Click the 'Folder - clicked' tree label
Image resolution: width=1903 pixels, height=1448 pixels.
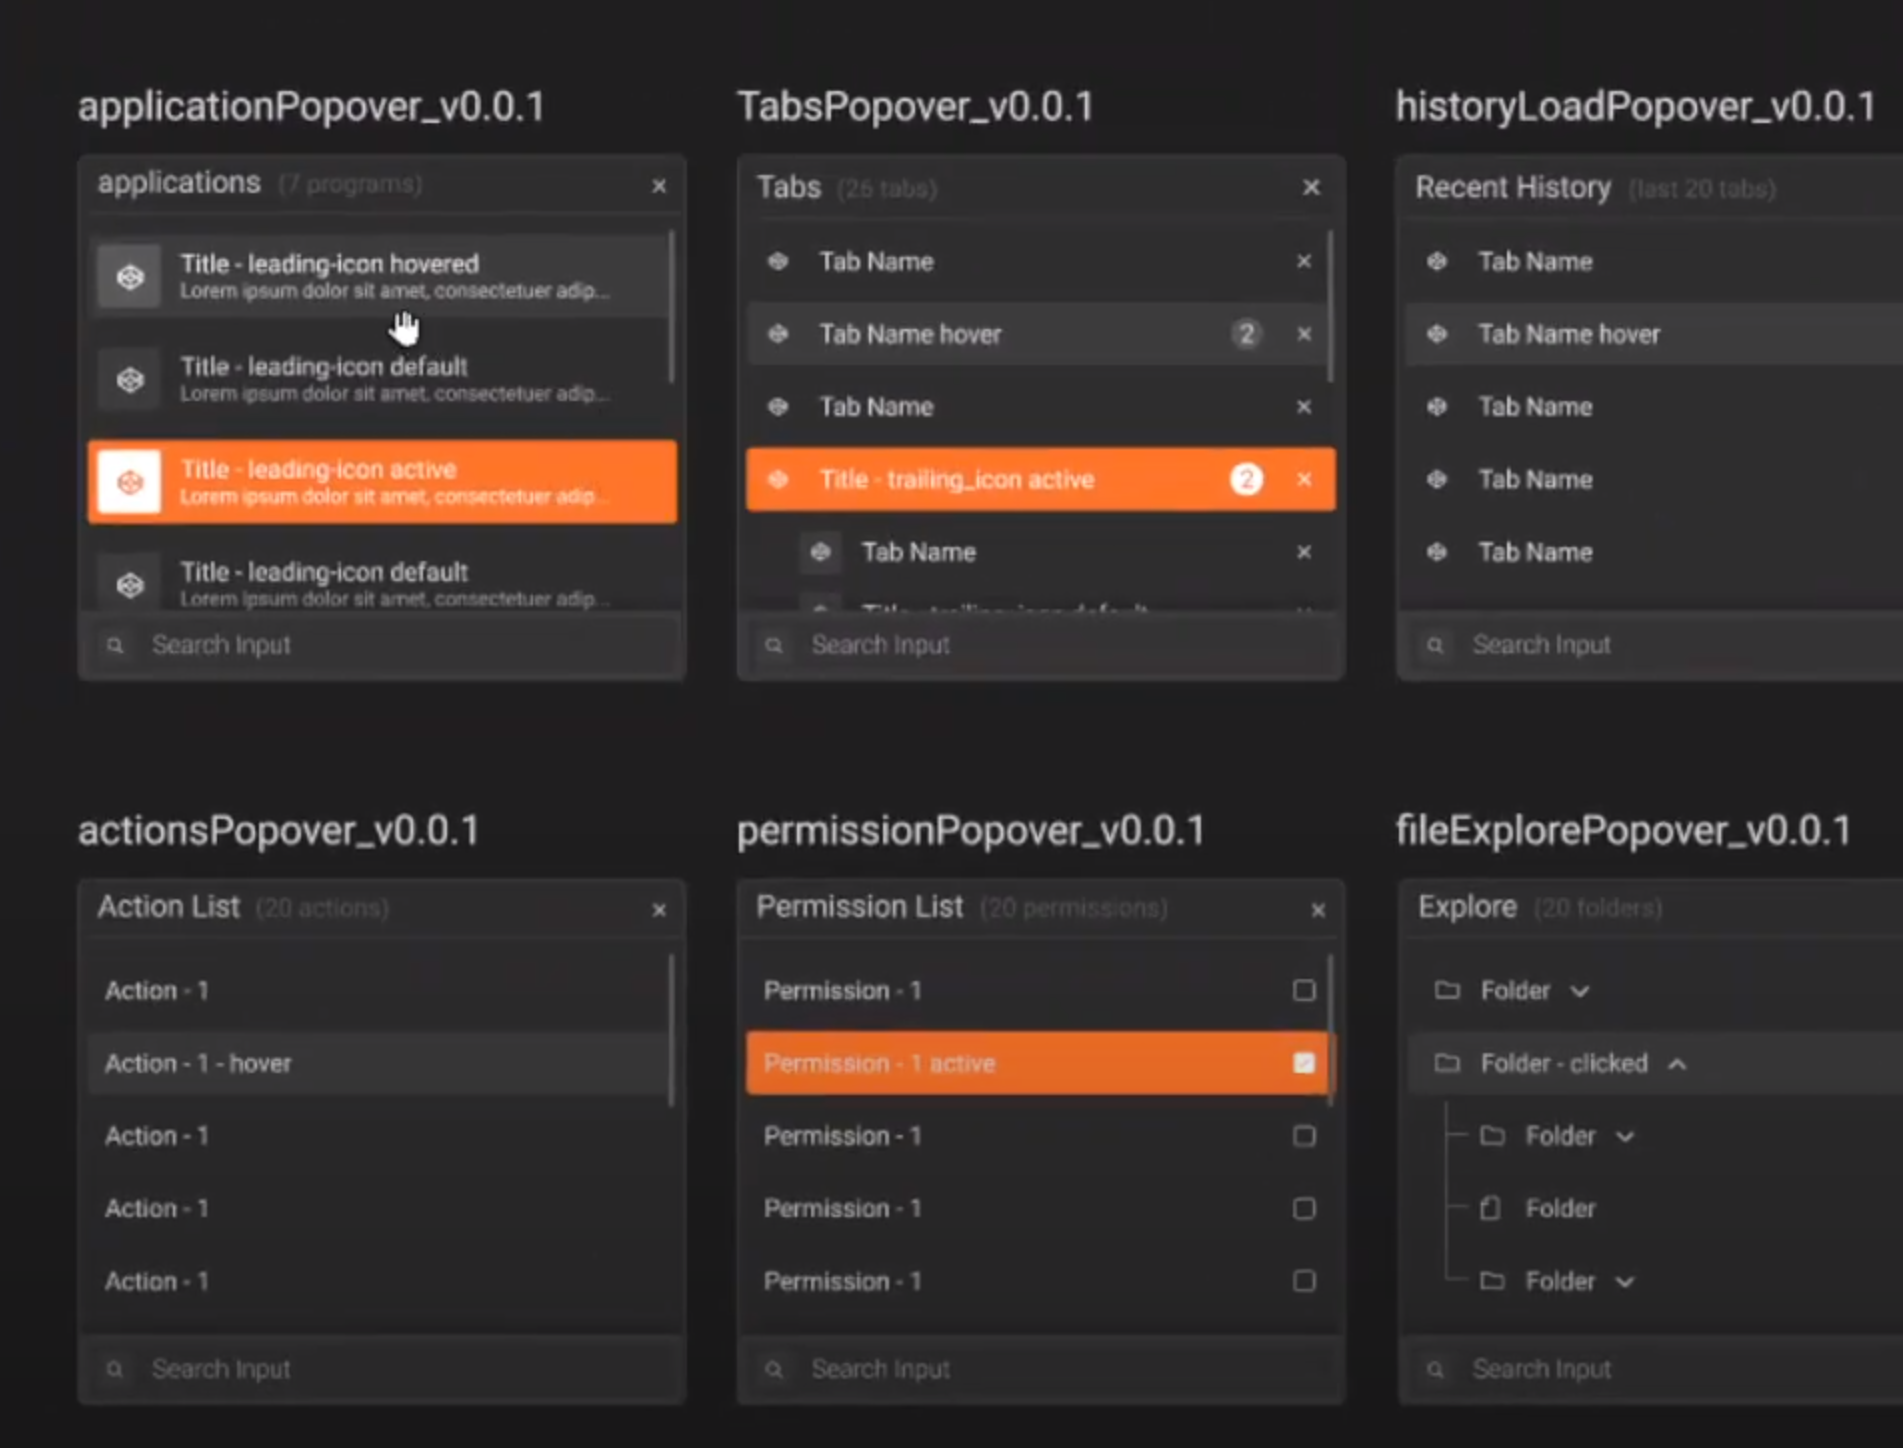[x=1564, y=1063]
